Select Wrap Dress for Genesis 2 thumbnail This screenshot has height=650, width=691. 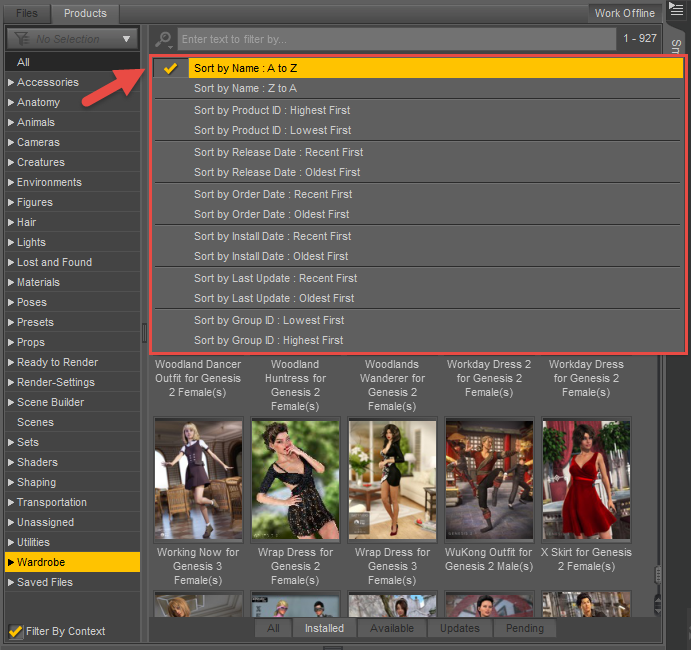point(295,480)
